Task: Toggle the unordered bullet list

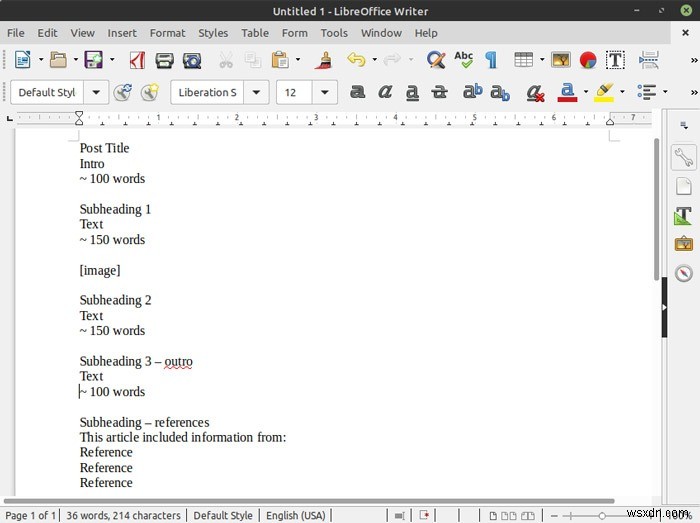Action: [x=646, y=92]
